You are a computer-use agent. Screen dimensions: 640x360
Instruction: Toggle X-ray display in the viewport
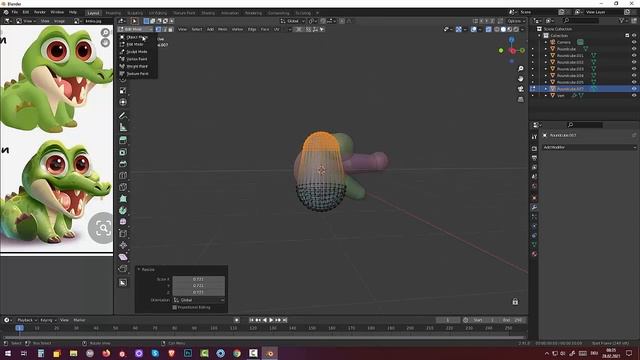coord(489,29)
